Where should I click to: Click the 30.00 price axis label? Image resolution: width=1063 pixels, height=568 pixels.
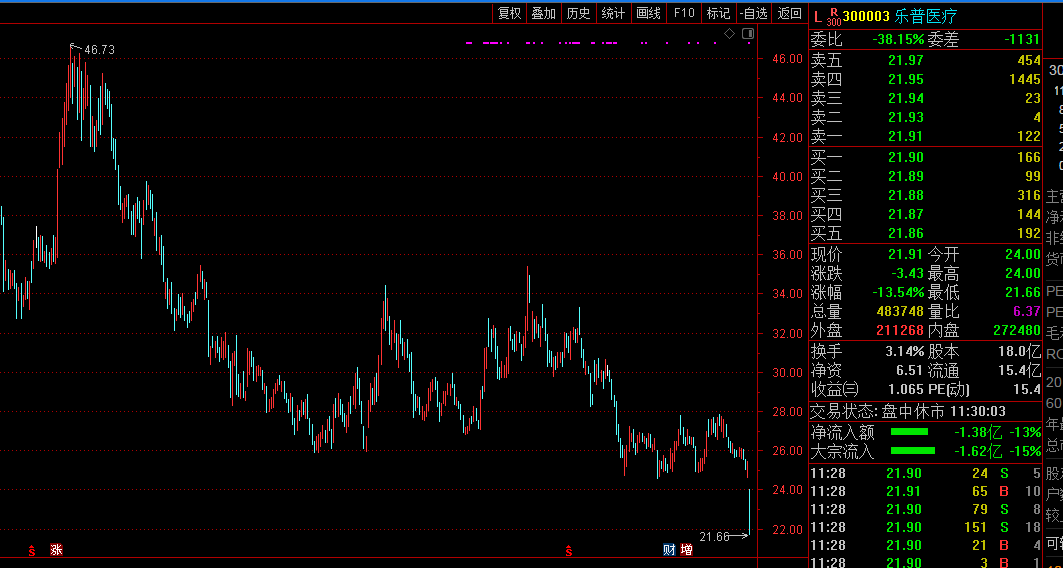[788, 373]
